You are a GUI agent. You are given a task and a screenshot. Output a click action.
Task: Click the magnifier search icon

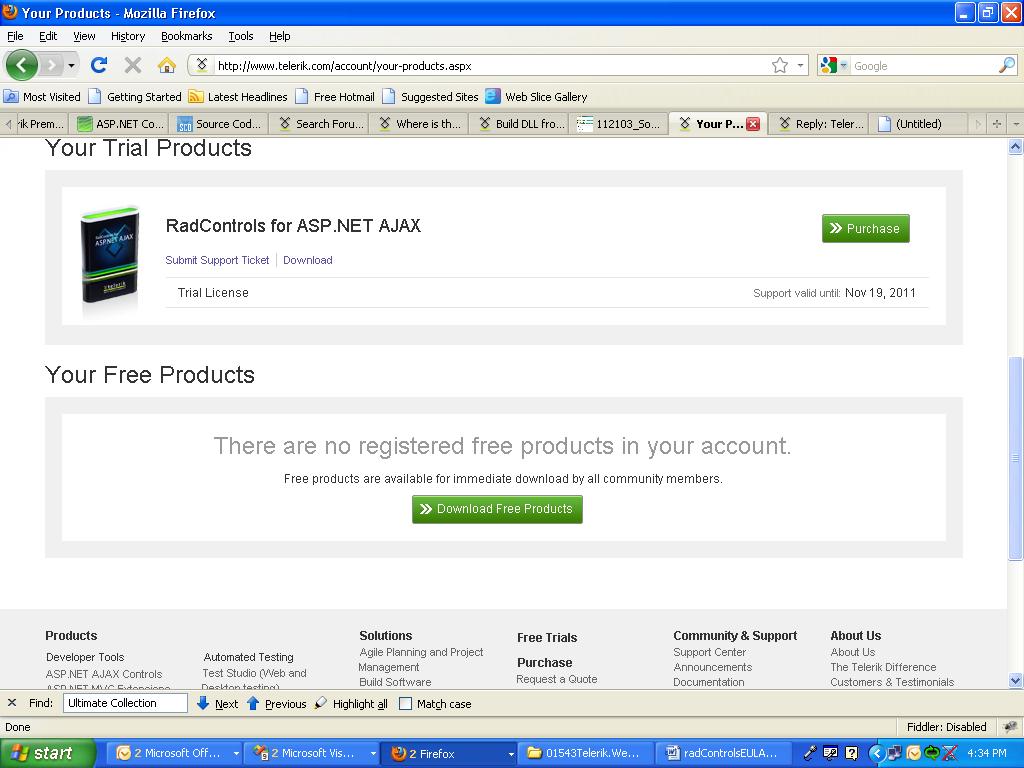click(1007, 65)
